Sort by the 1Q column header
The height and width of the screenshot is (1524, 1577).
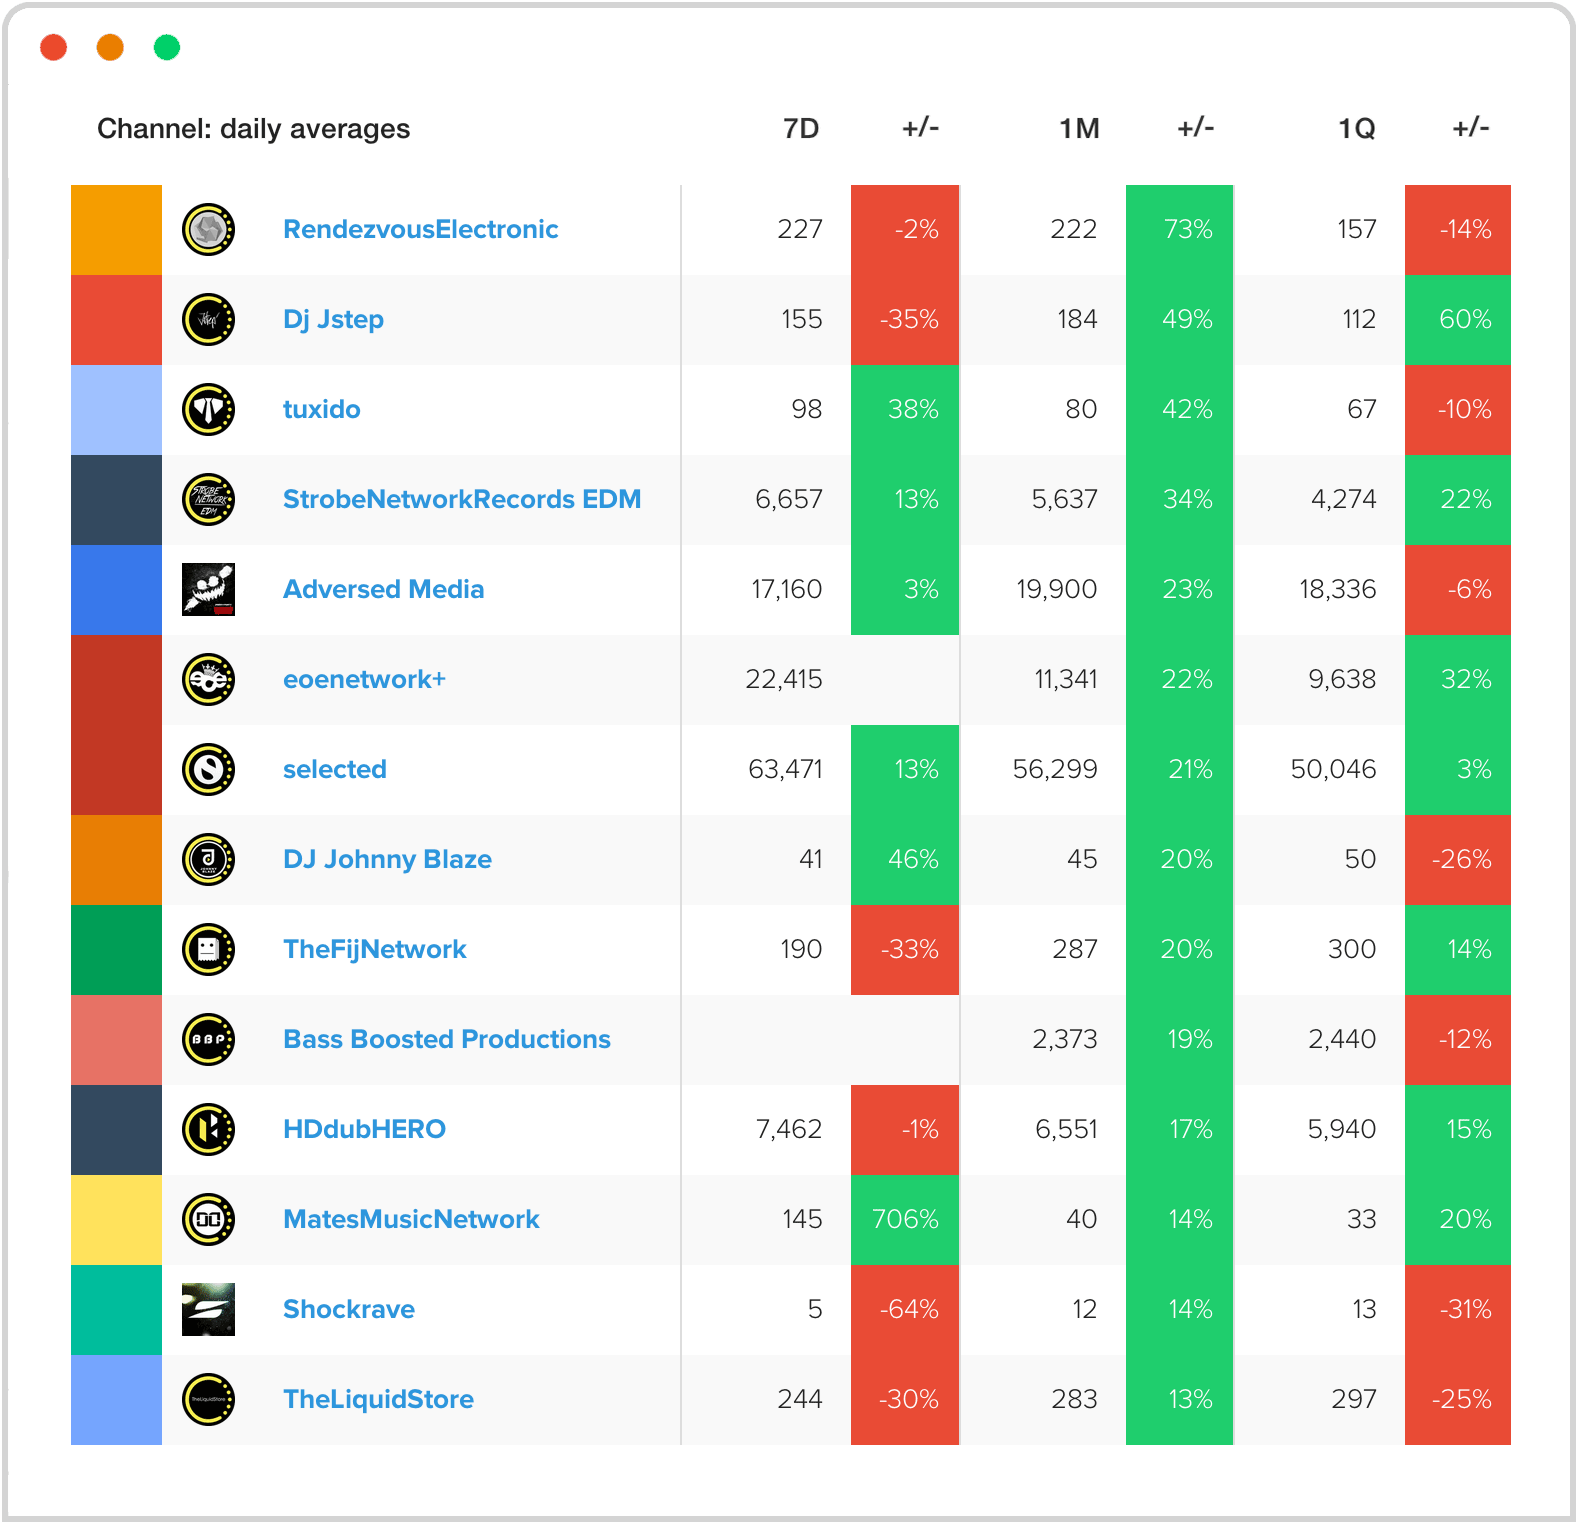[x=1356, y=129]
